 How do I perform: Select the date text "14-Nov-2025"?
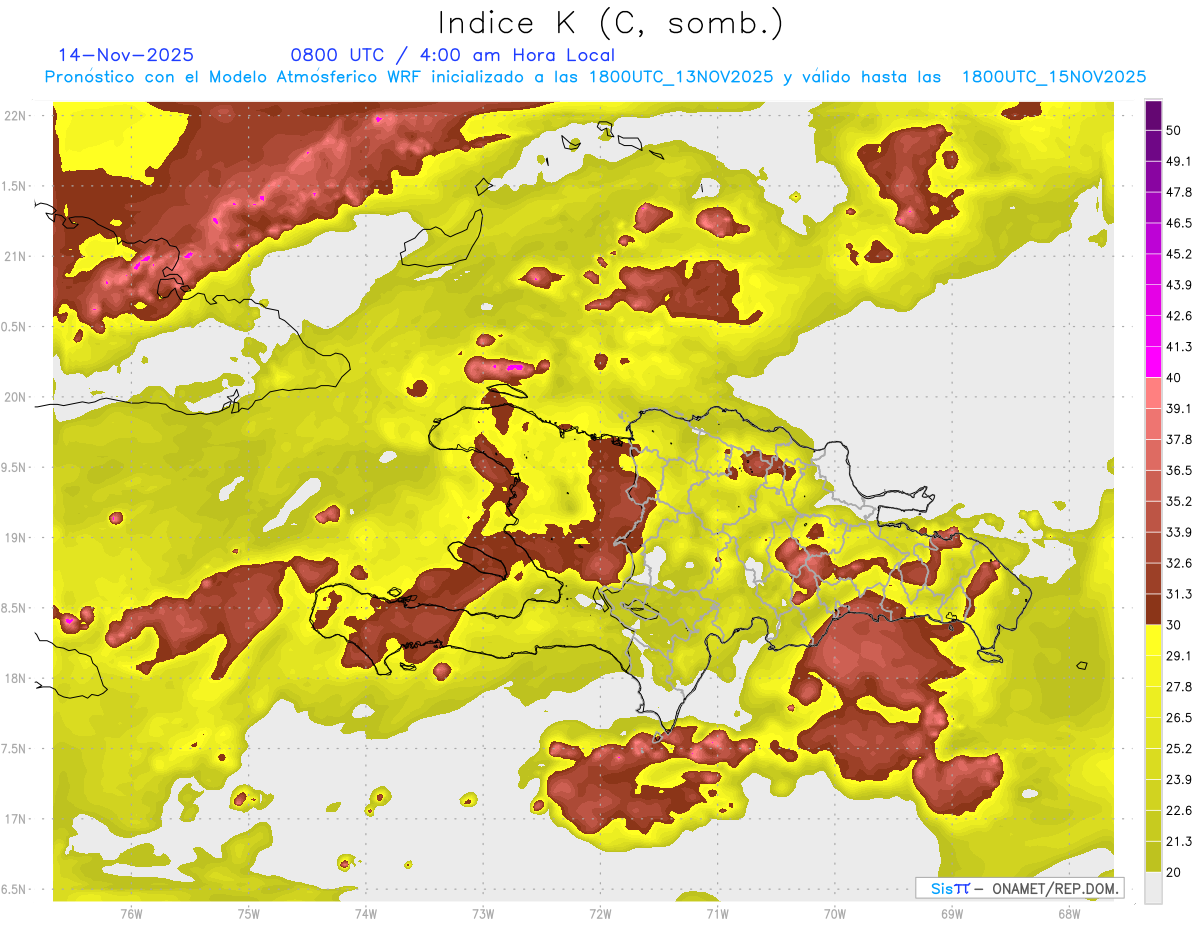tap(126, 55)
